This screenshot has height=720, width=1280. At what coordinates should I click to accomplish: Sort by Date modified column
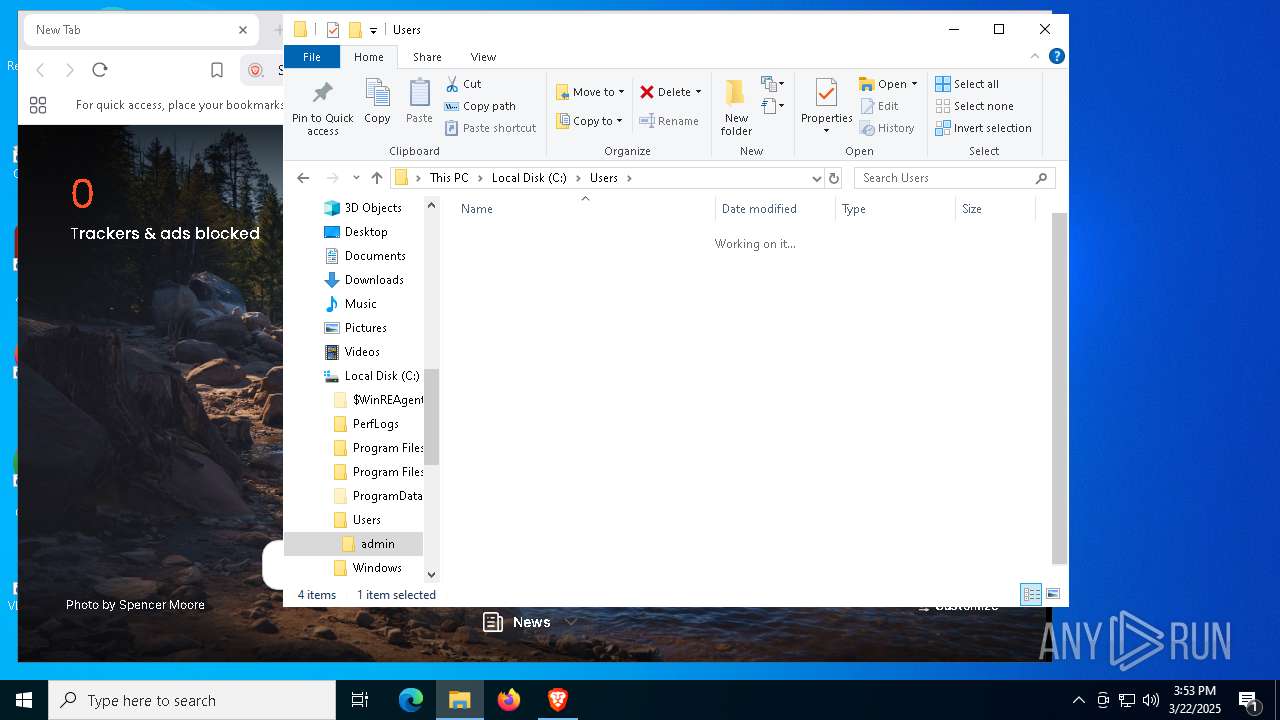point(775,209)
